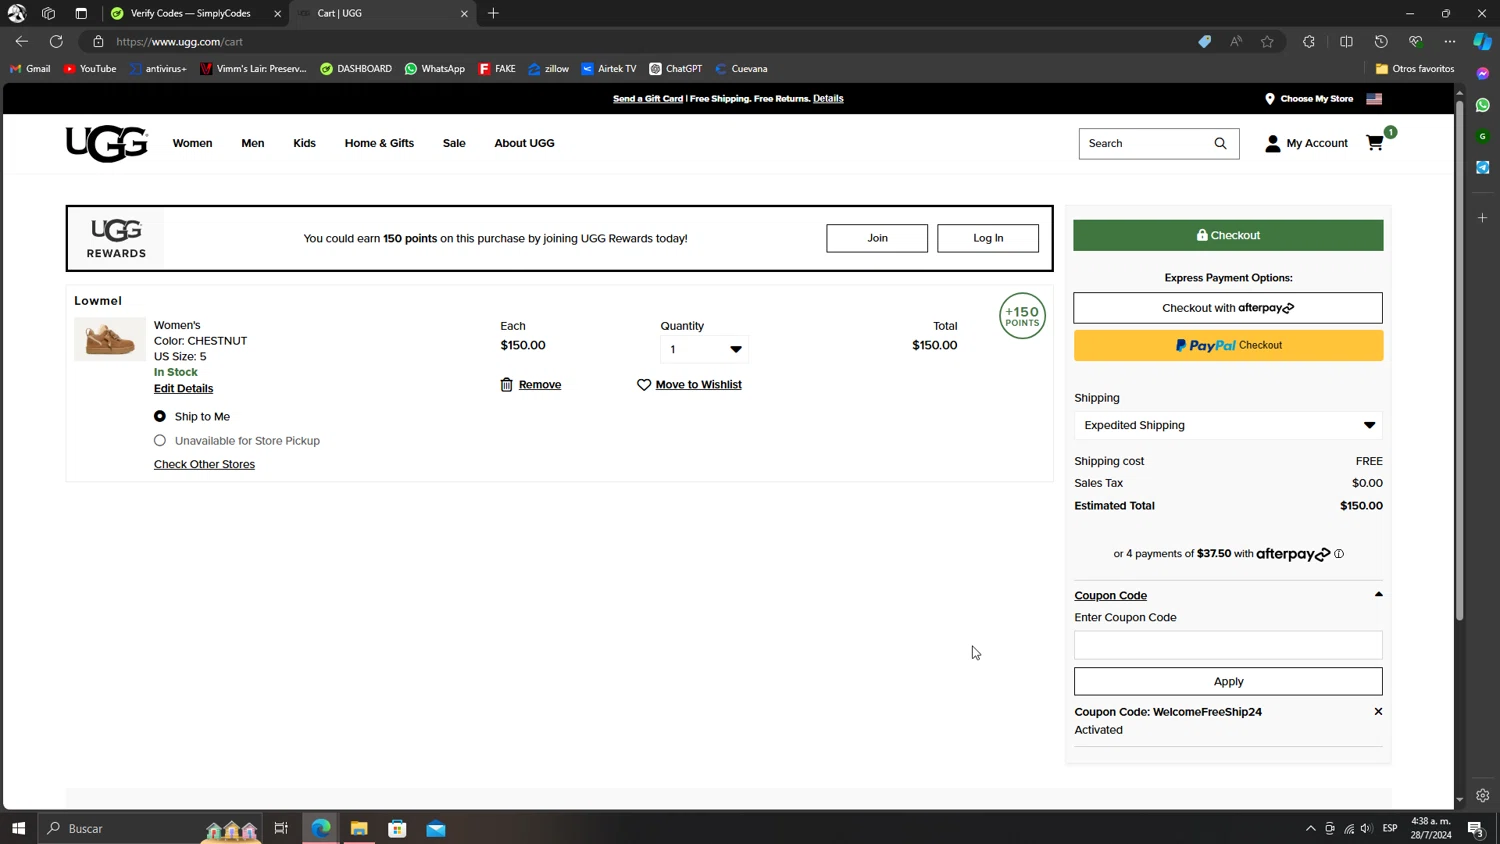Viewport: 1500px width, 844px height.
Task: Open ChatGPT bookmark
Action: pos(675,69)
